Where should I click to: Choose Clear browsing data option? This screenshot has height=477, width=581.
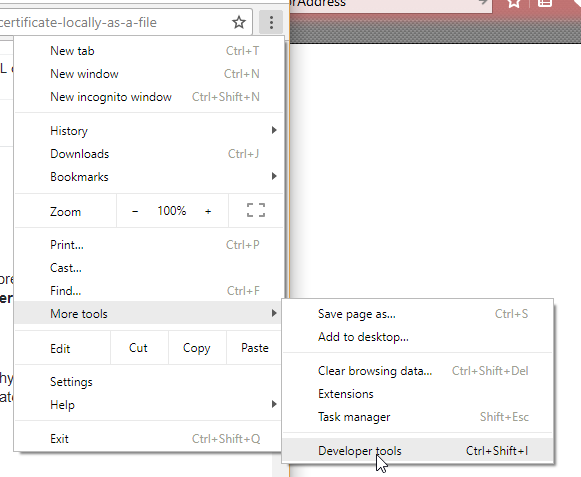[x=418, y=371]
